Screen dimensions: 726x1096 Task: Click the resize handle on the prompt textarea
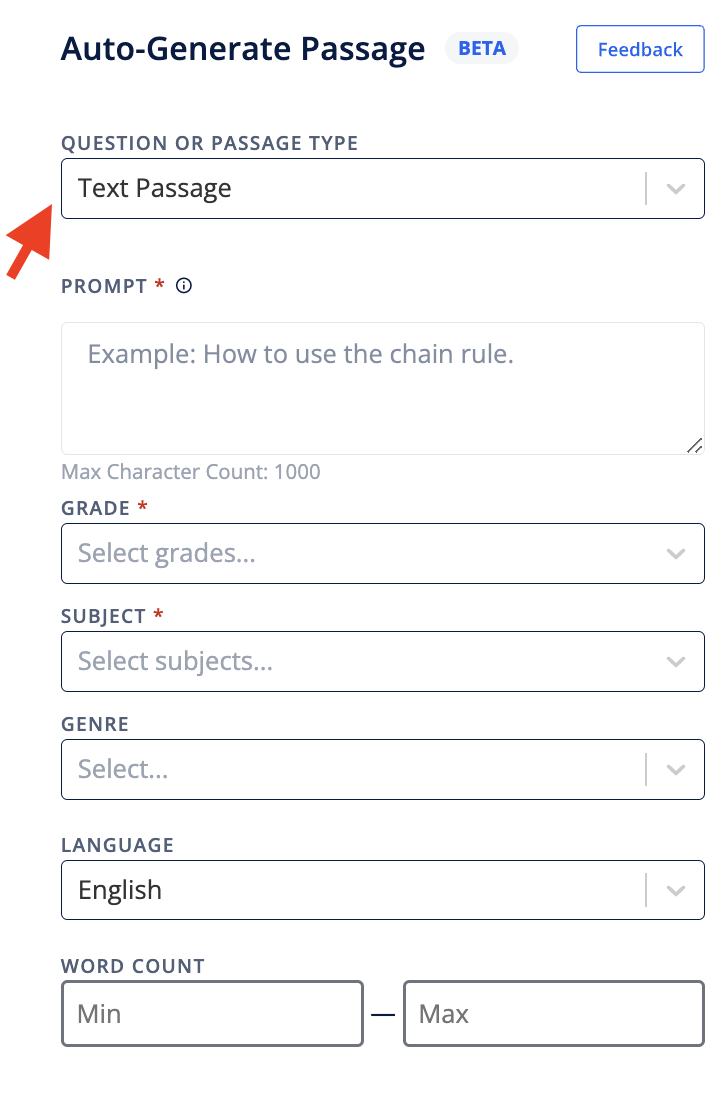(x=697, y=447)
